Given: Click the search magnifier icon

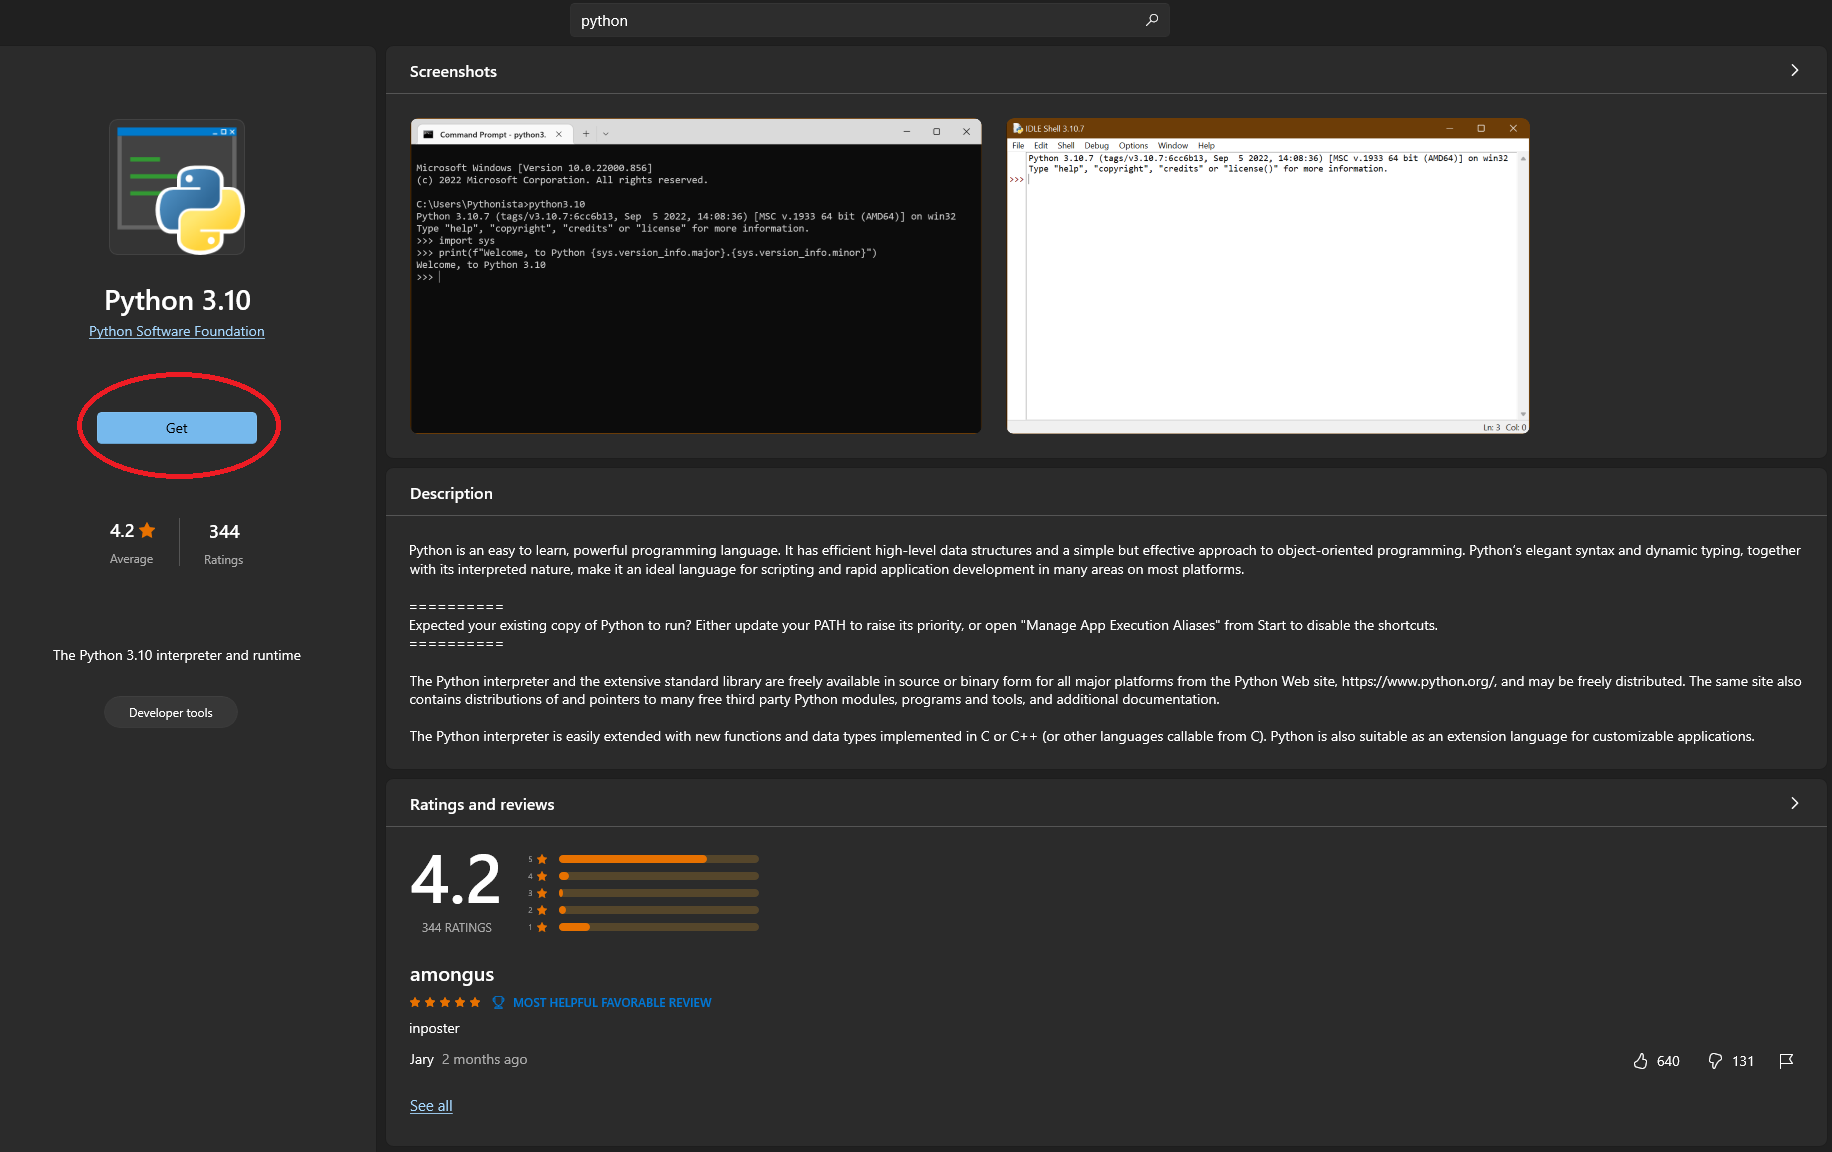Looking at the screenshot, I should 1151,20.
